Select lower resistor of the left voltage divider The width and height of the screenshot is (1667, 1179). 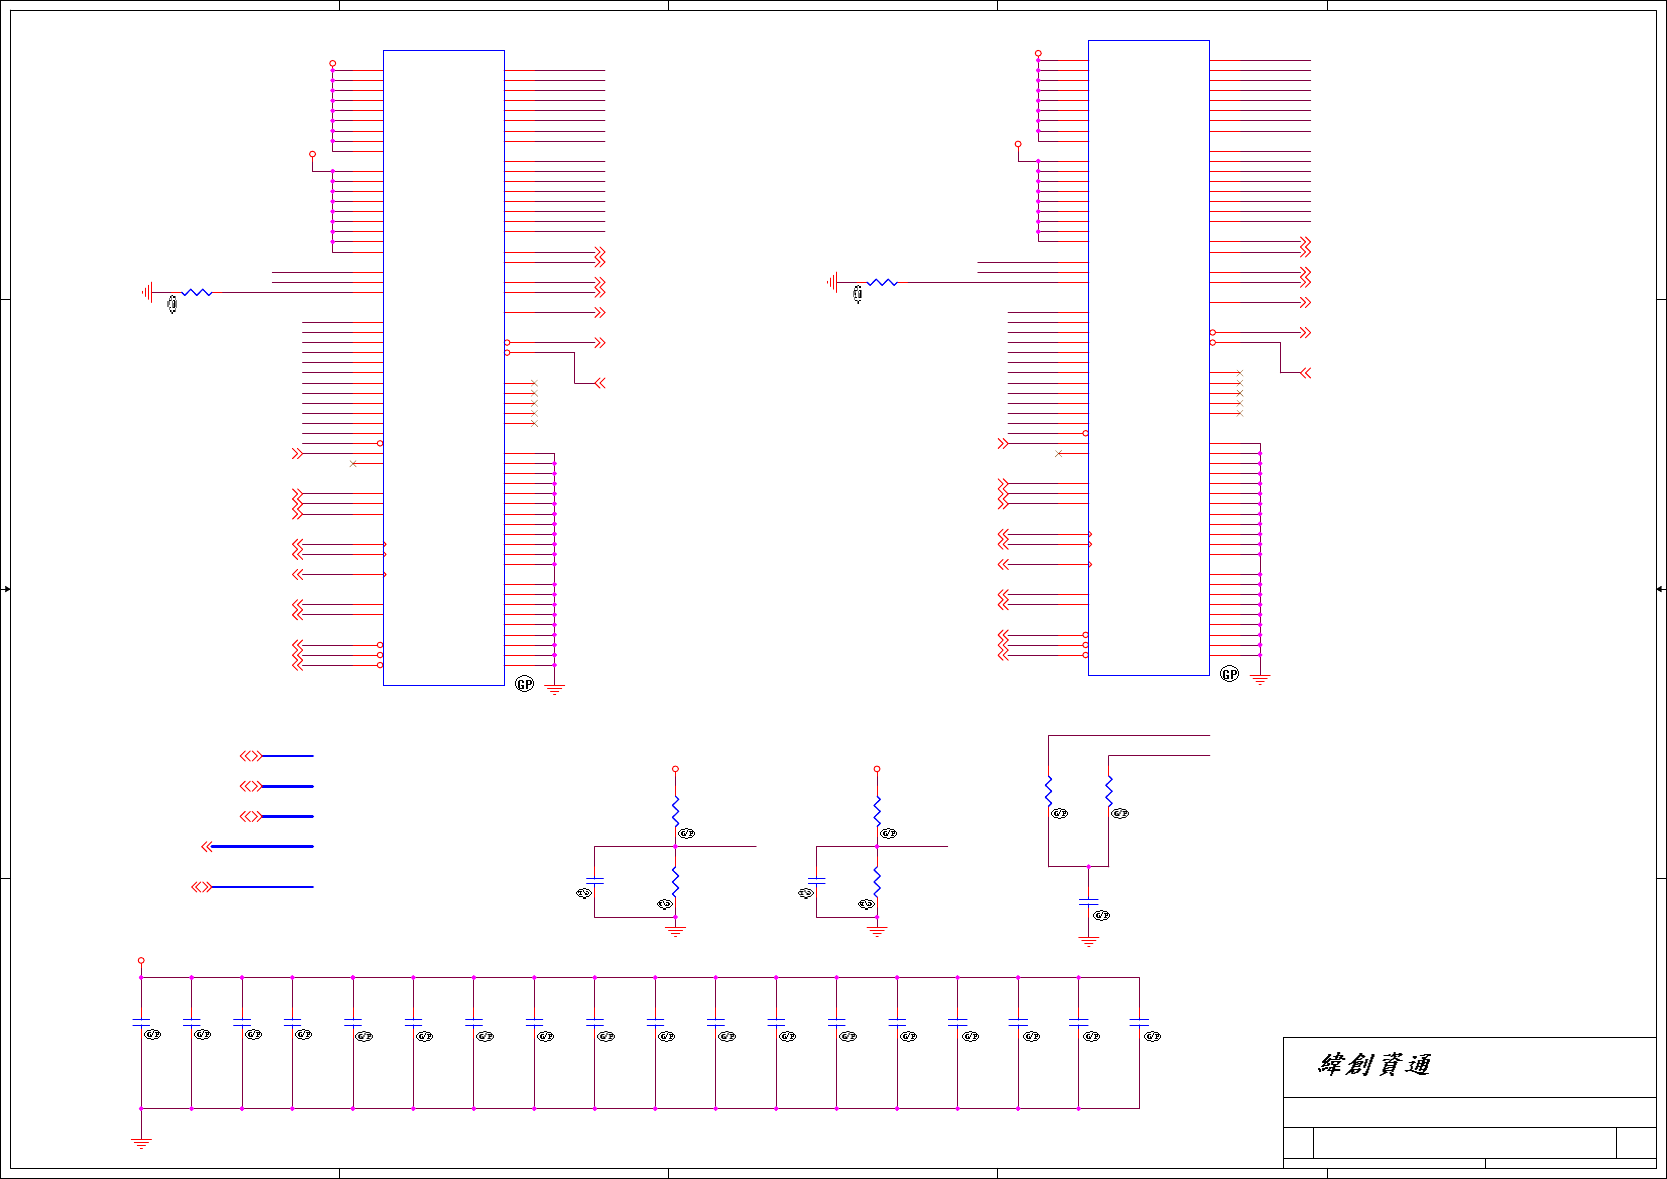pos(676,882)
